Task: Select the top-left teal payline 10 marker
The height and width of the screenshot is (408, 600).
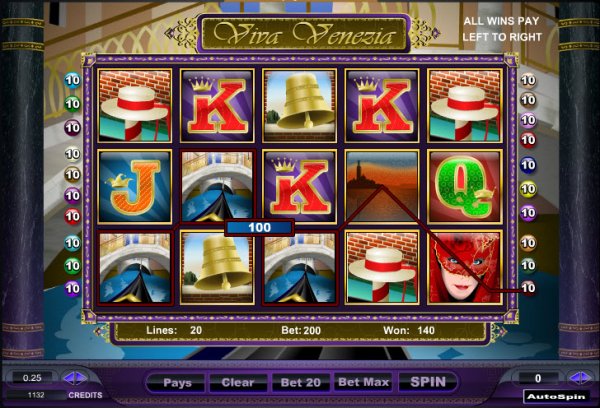Action: coord(72,80)
